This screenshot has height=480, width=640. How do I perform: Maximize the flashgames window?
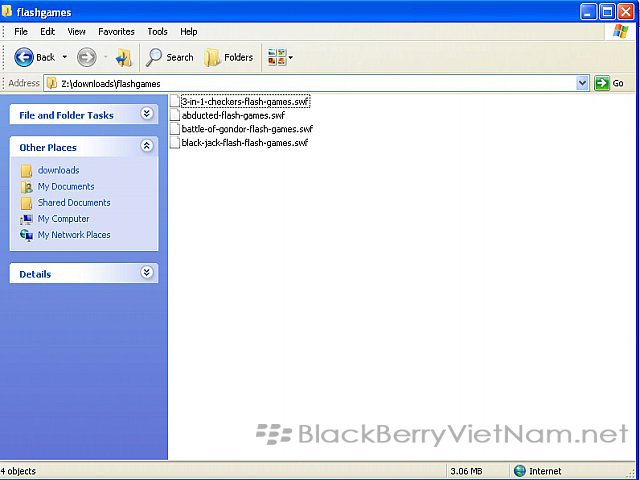tap(607, 12)
